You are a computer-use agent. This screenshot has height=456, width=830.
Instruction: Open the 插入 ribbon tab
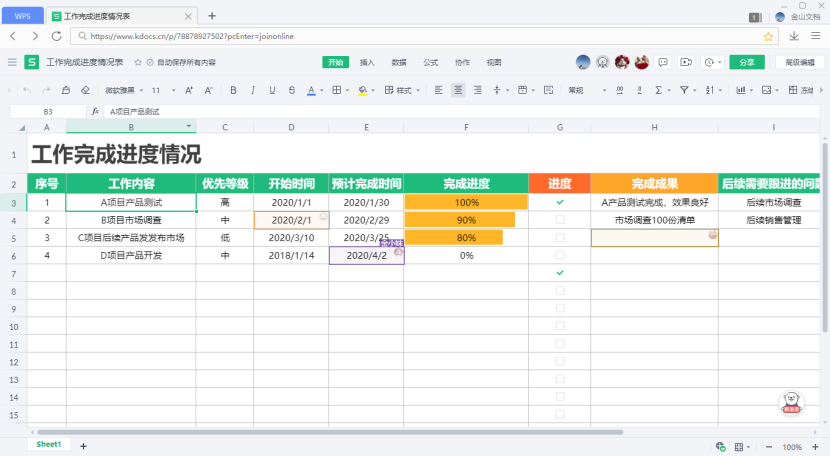click(x=367, y=62)
